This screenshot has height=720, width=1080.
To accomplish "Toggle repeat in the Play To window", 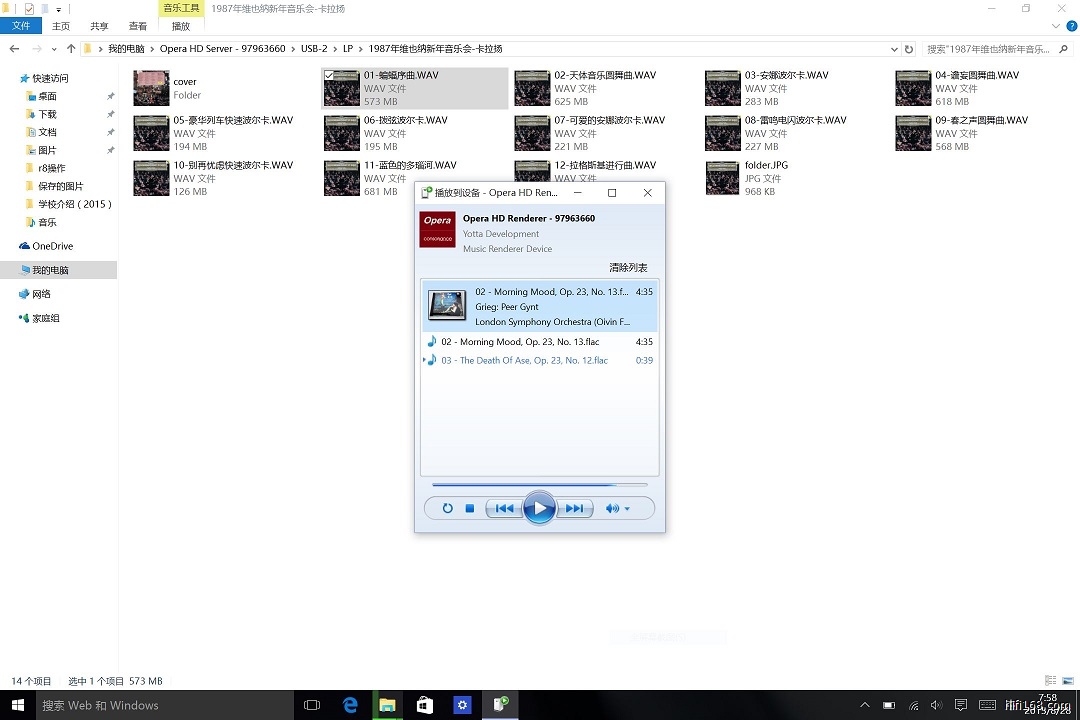I will pyautogui.click(x=447, y=509).
